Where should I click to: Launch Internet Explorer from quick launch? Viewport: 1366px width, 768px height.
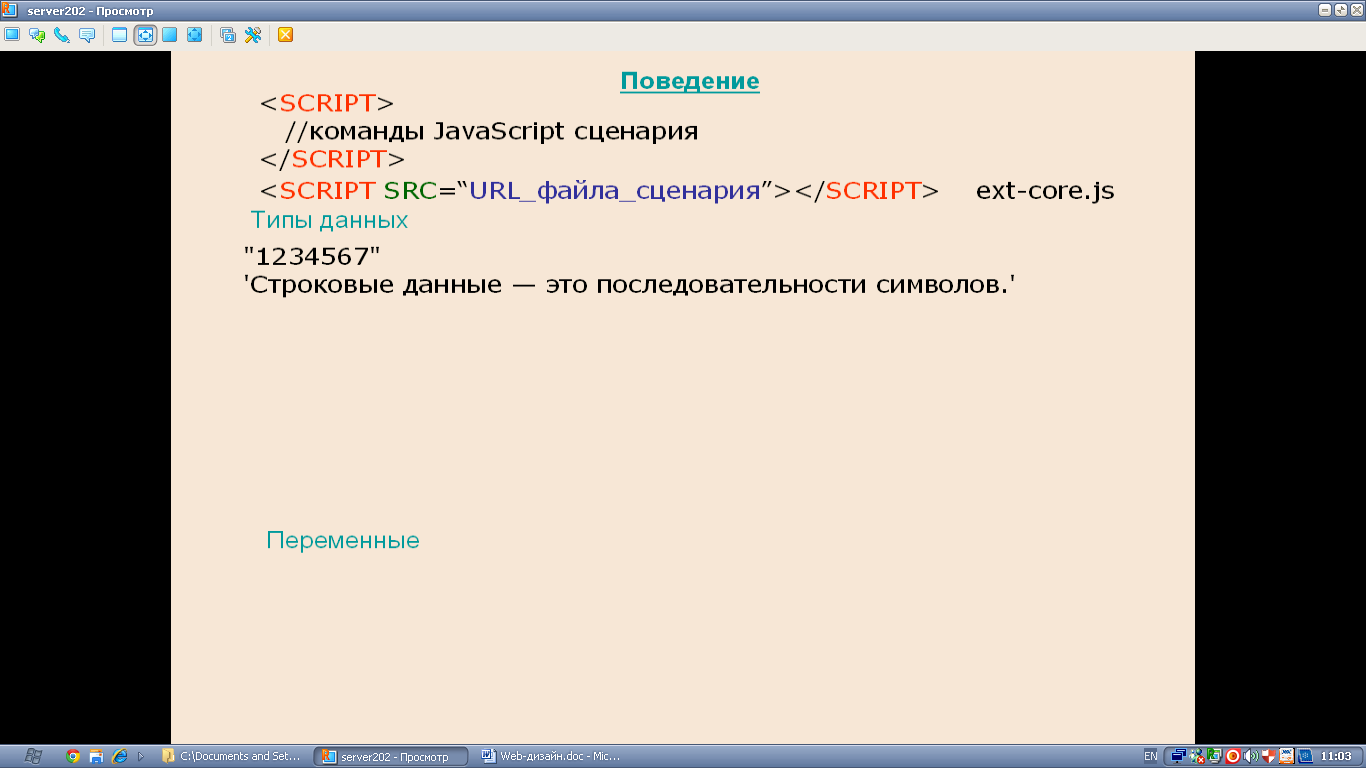pyautogui.click(x=119, y=756)
